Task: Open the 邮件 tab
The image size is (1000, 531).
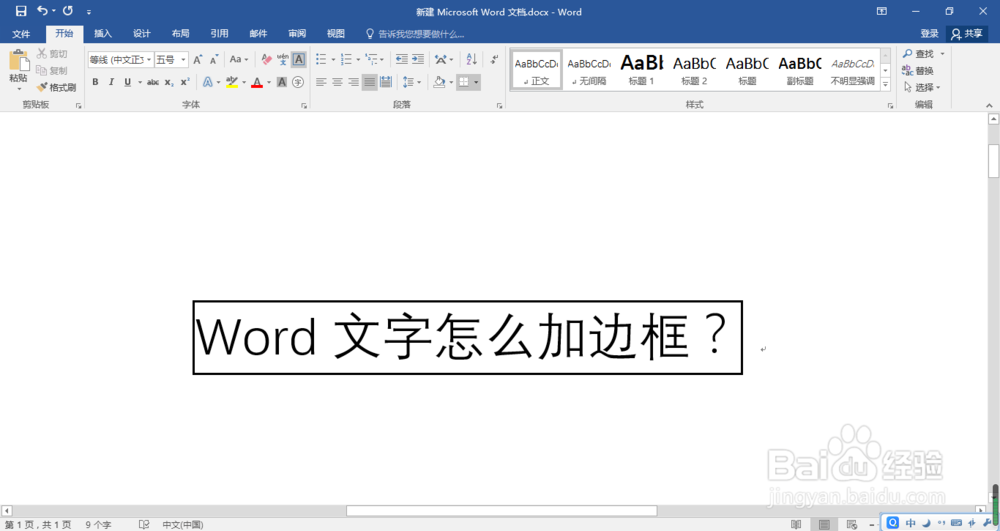Action: pyautogui.click(x=258, y=34)
